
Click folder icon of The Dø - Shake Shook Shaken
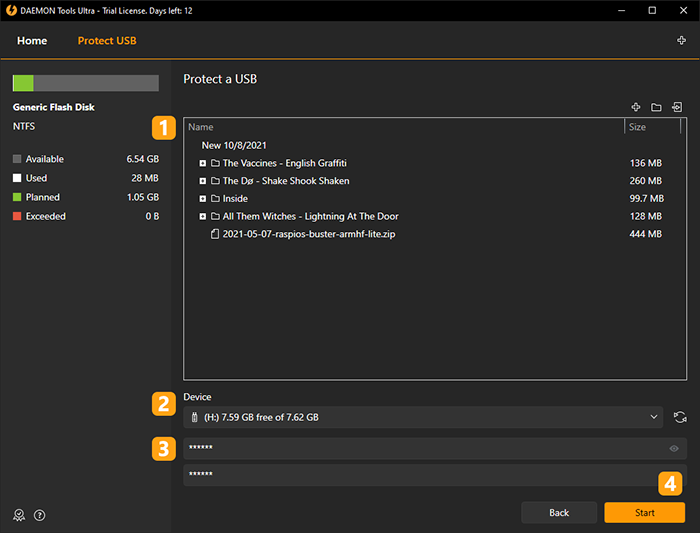click(x=215, y=181)
